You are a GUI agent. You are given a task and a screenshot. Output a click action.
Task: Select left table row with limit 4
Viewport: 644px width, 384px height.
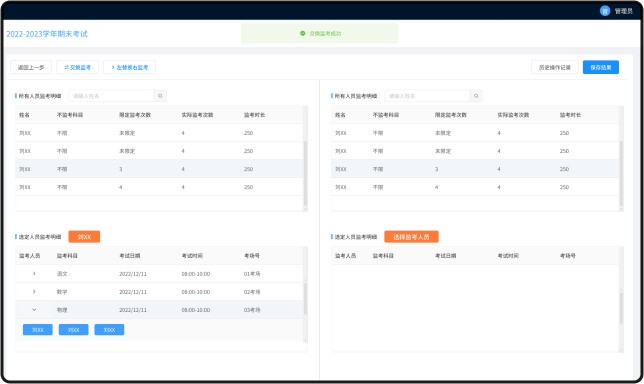(x=159, y=187)
